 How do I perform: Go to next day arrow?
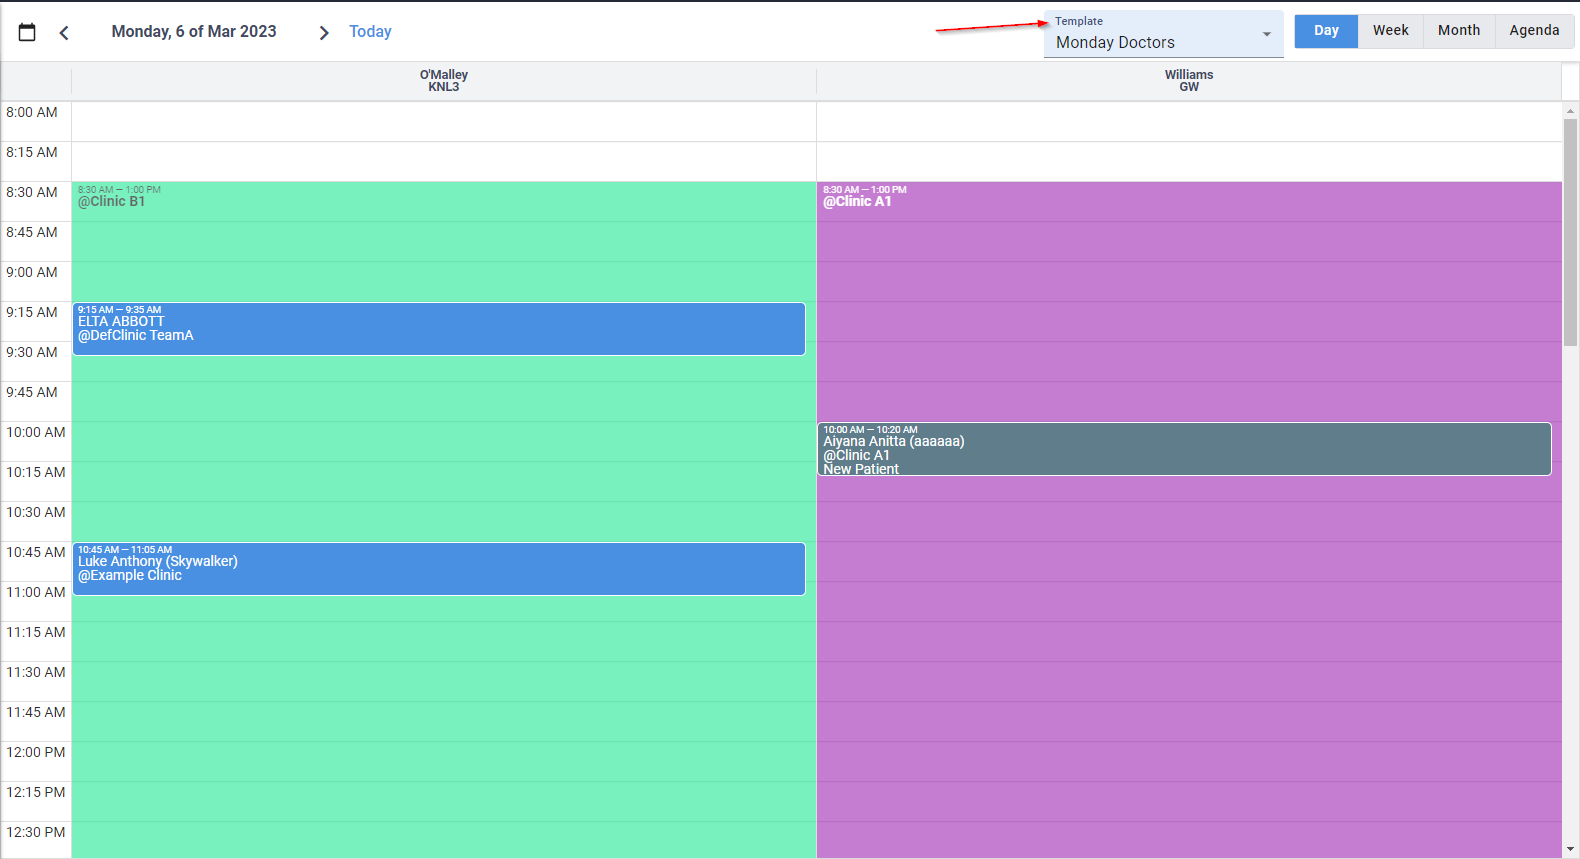point(323,33)
